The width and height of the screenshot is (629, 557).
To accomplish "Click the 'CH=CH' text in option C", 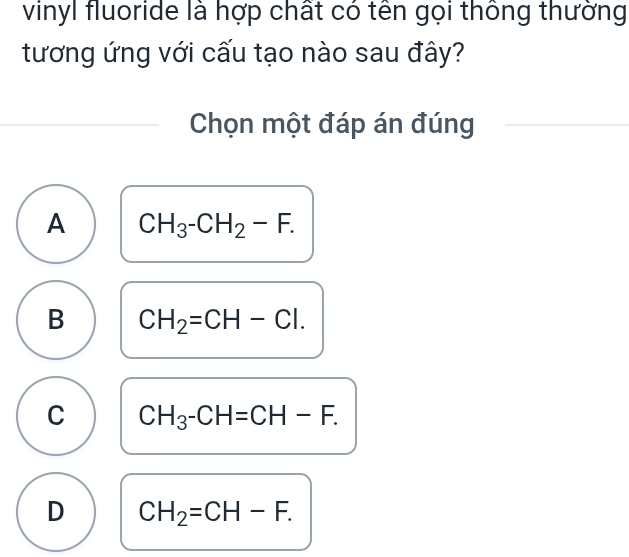I will (233, 417).
